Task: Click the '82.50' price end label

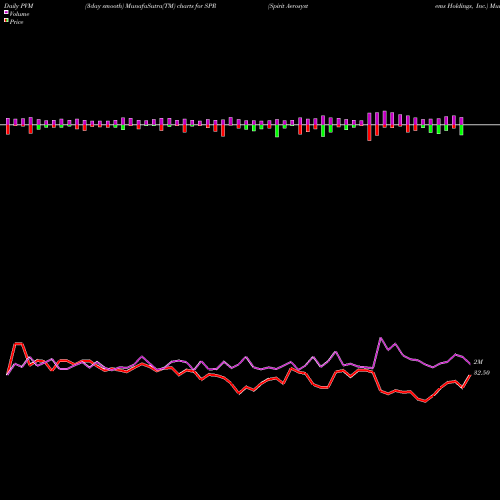Action: 482,373
